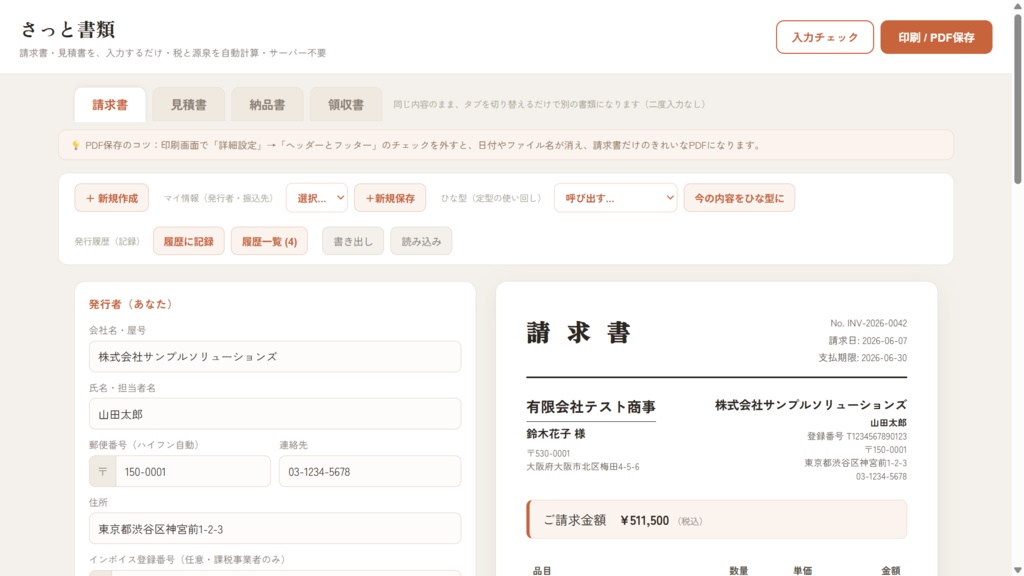Image resolution: width=1024 pixels, height=576 pixels.
Task: Click 請求日: 2026-06-07 in preview
Action: tap(868, 341)
